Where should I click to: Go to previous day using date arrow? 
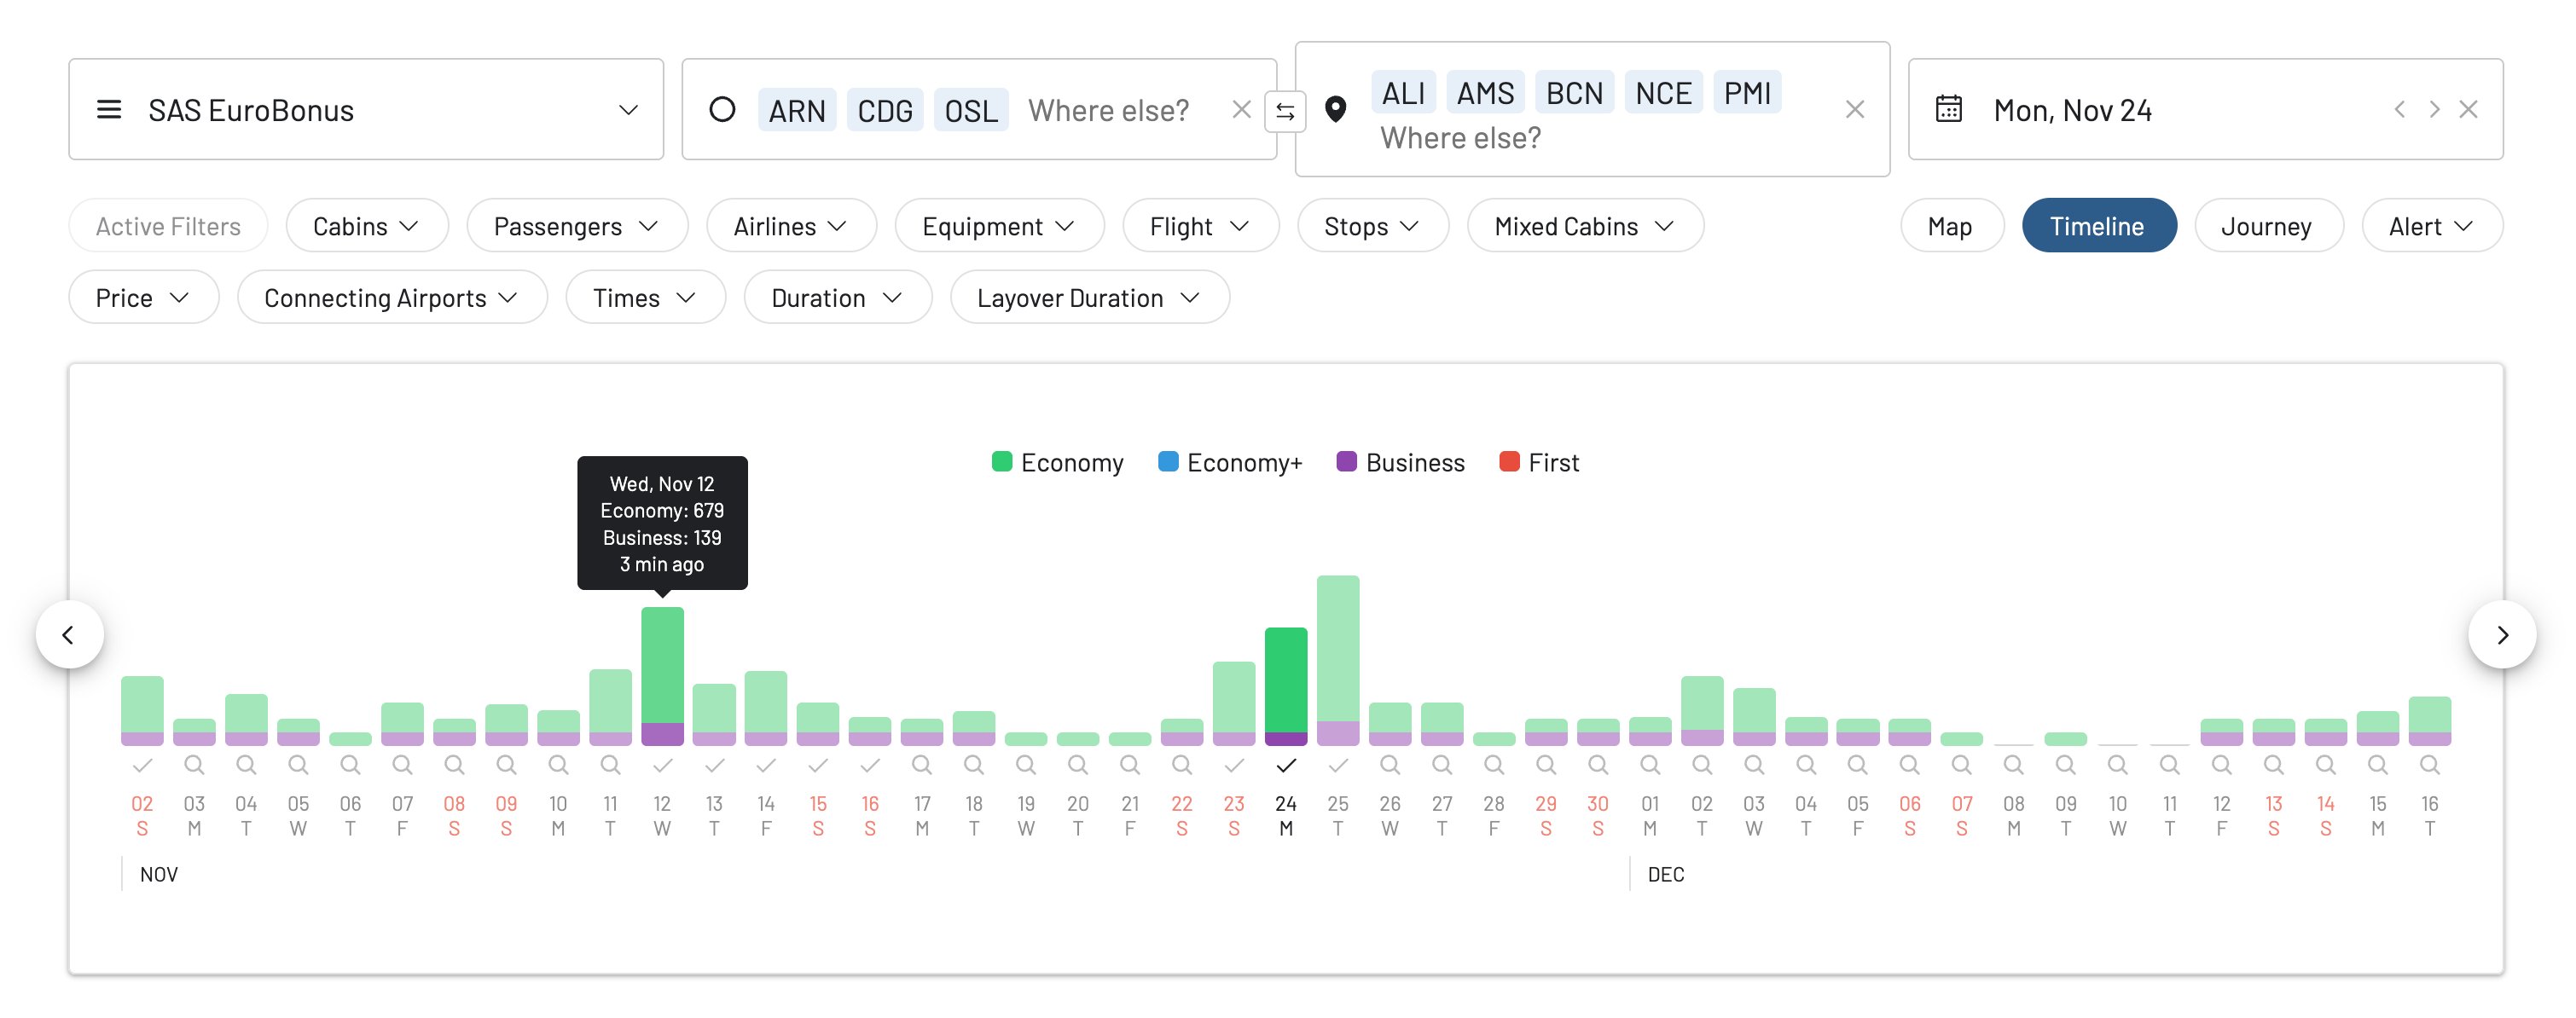(2399, 109)
